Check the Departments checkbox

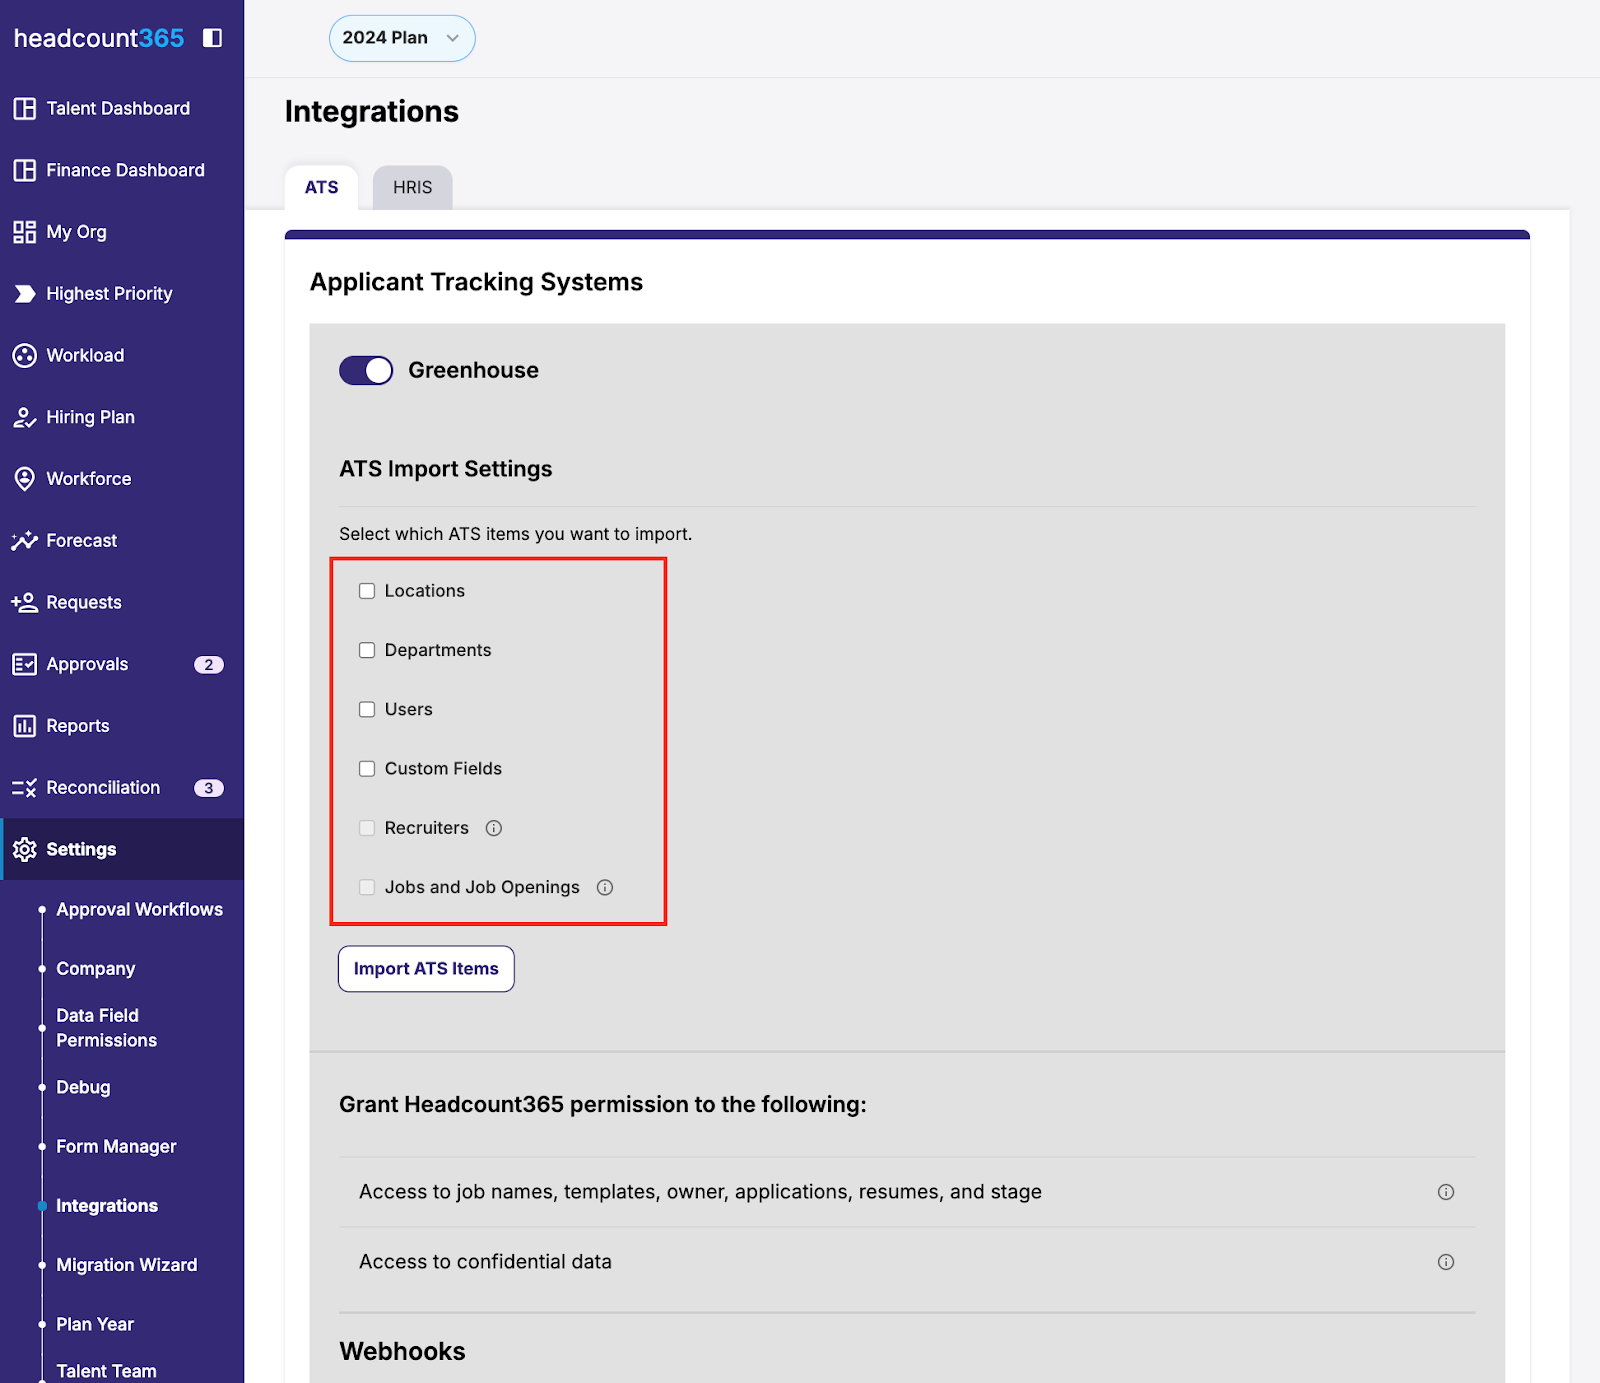click(367, 650)
